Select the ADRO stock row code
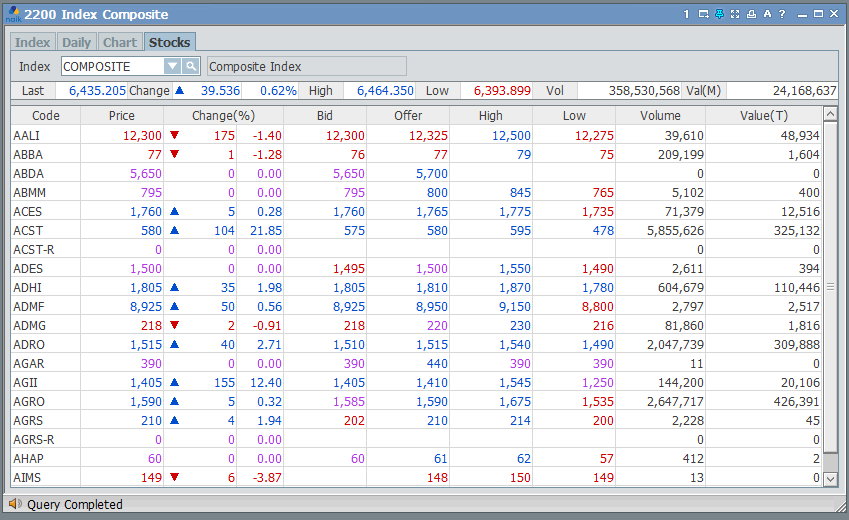Viewport: 849px width, 520px height. tap(29, 345)
